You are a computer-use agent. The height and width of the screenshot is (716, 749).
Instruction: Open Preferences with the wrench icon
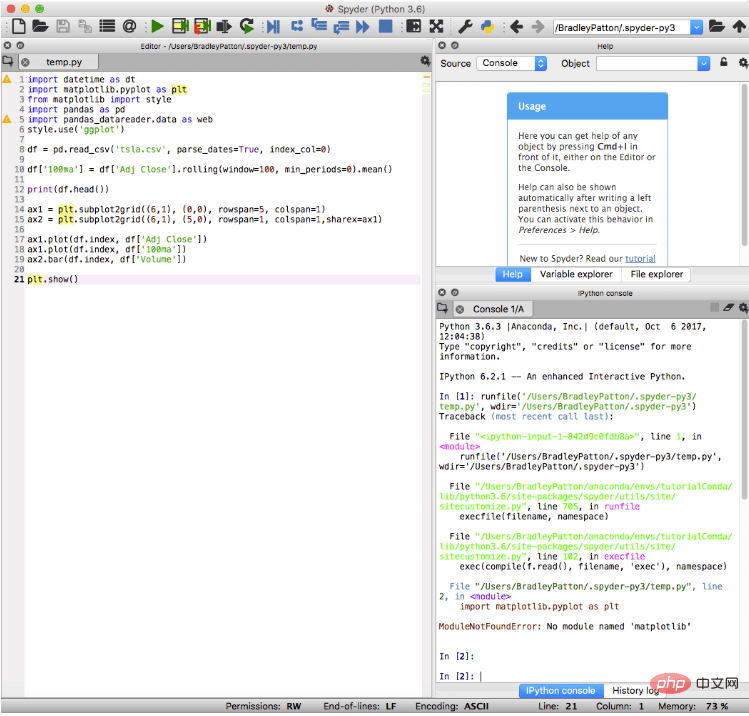(x=465, y=26)
